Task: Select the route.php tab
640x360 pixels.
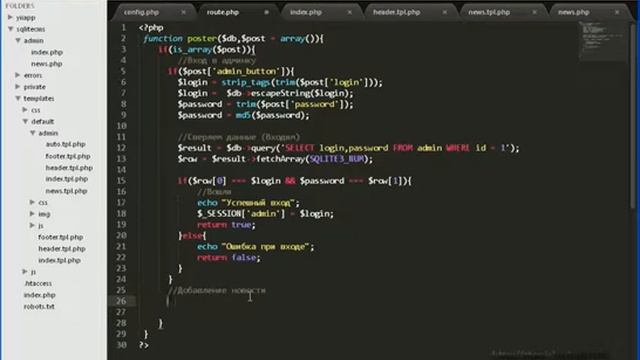Action: coord(222,12)
